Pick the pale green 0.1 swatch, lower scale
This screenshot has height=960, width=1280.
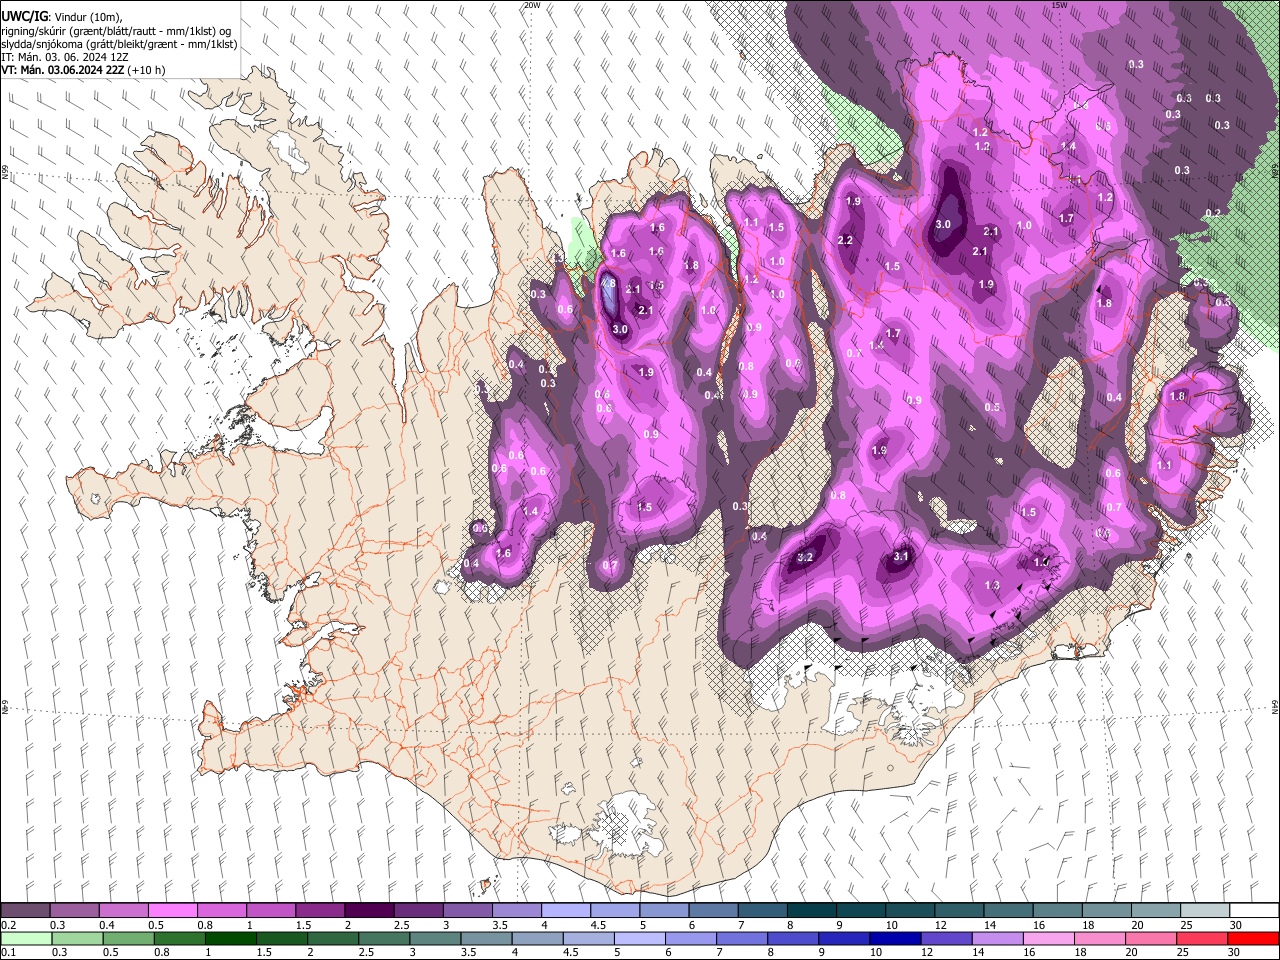coord(25,938)
